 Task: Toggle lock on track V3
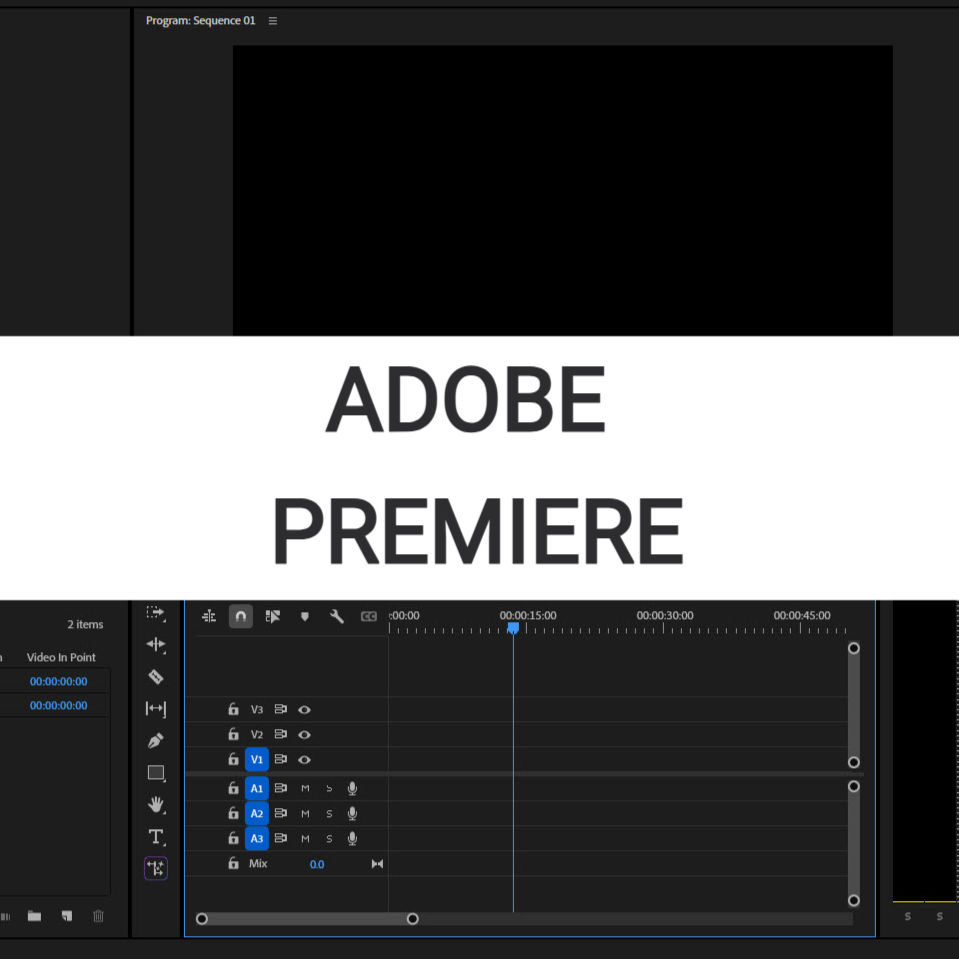(x=233, y=709)
